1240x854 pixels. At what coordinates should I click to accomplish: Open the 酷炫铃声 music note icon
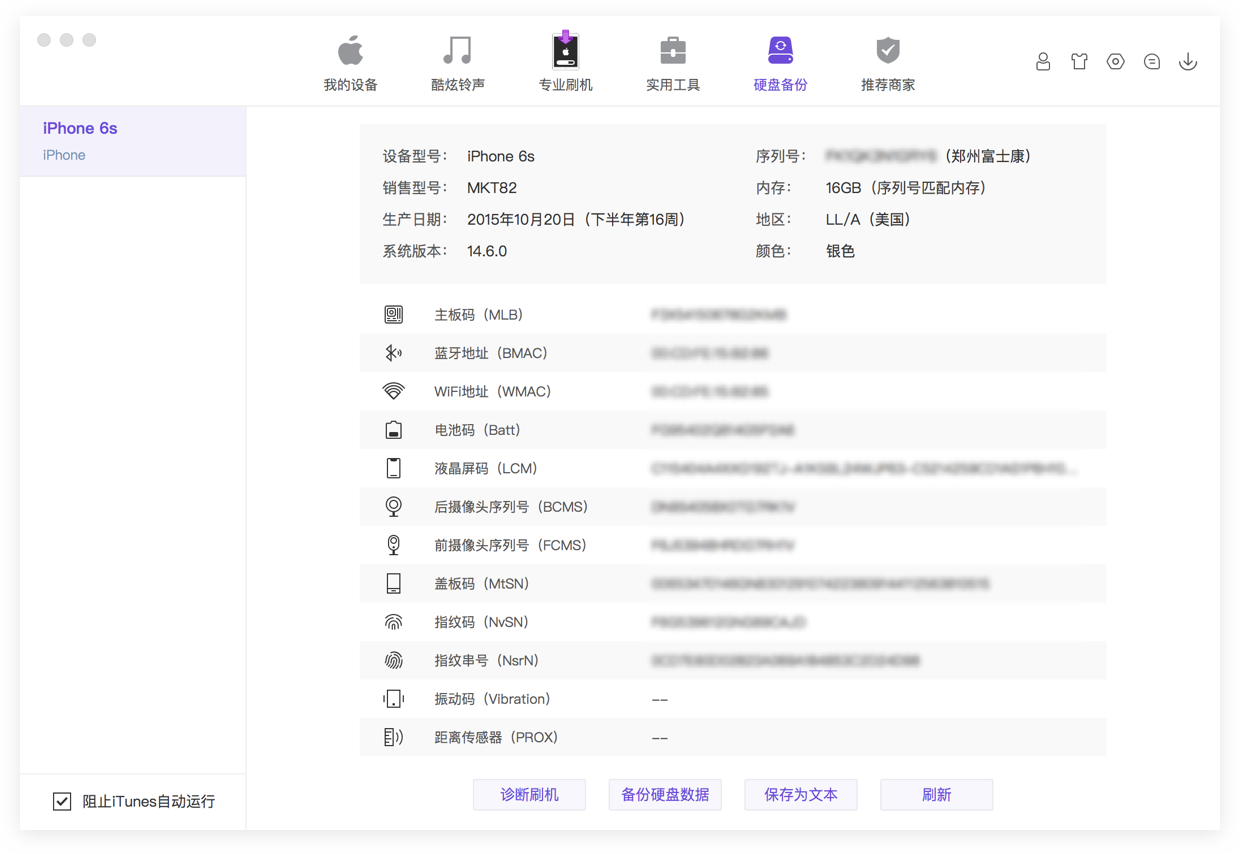pyautogui.click(x=458, y=50)
